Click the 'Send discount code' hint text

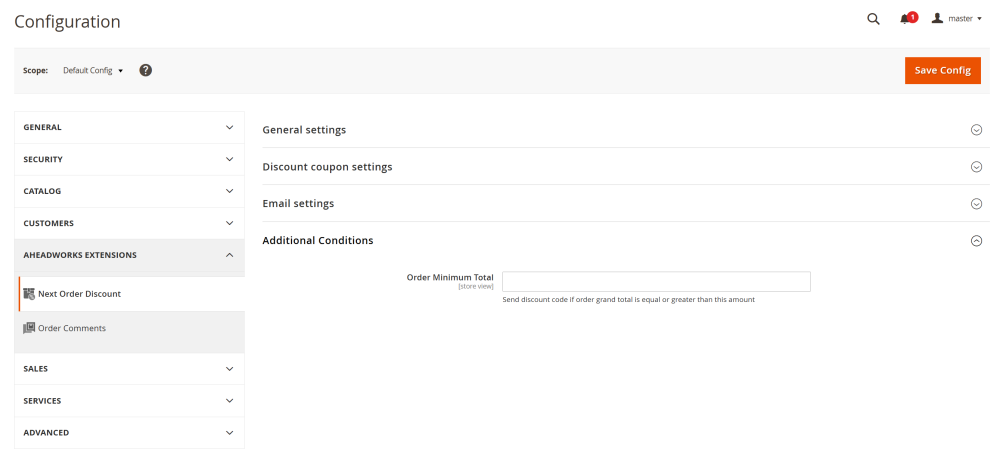(629, 299)
